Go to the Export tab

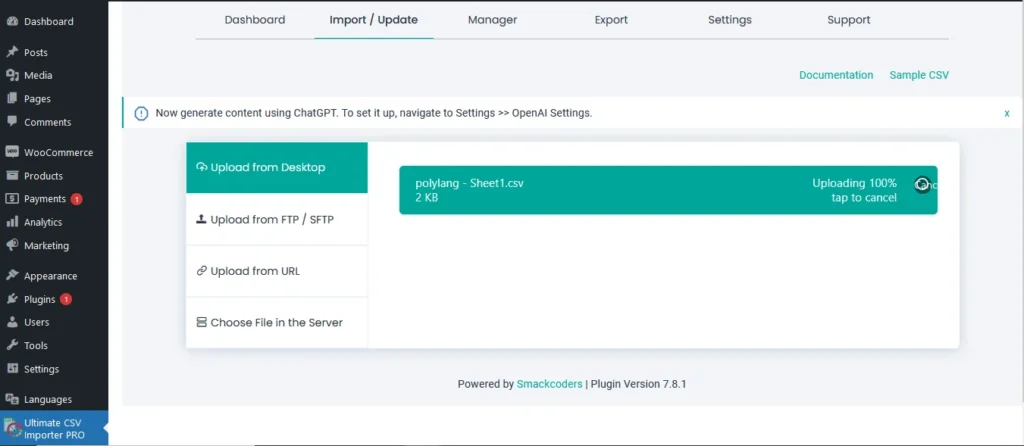pyautogui.click(x=611, y=20)
